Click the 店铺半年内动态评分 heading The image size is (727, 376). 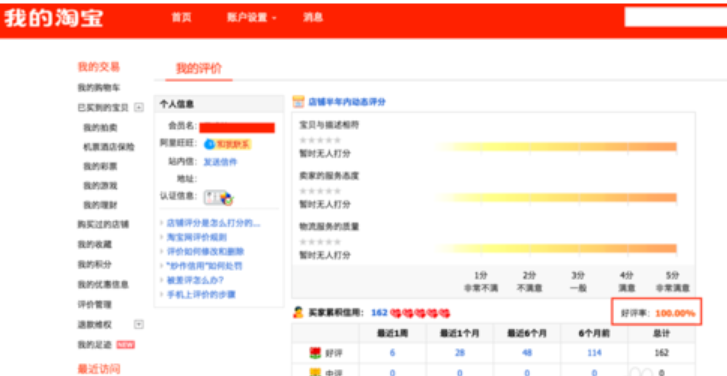[x=347, y=102]
